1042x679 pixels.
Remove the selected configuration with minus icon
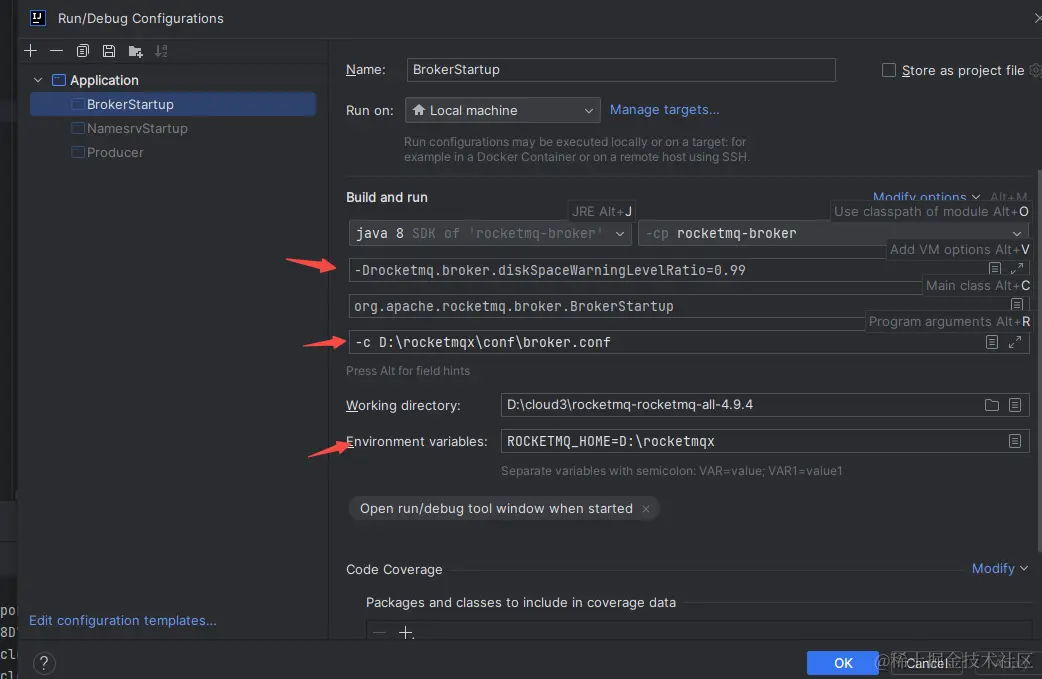[x=56, y=51]
